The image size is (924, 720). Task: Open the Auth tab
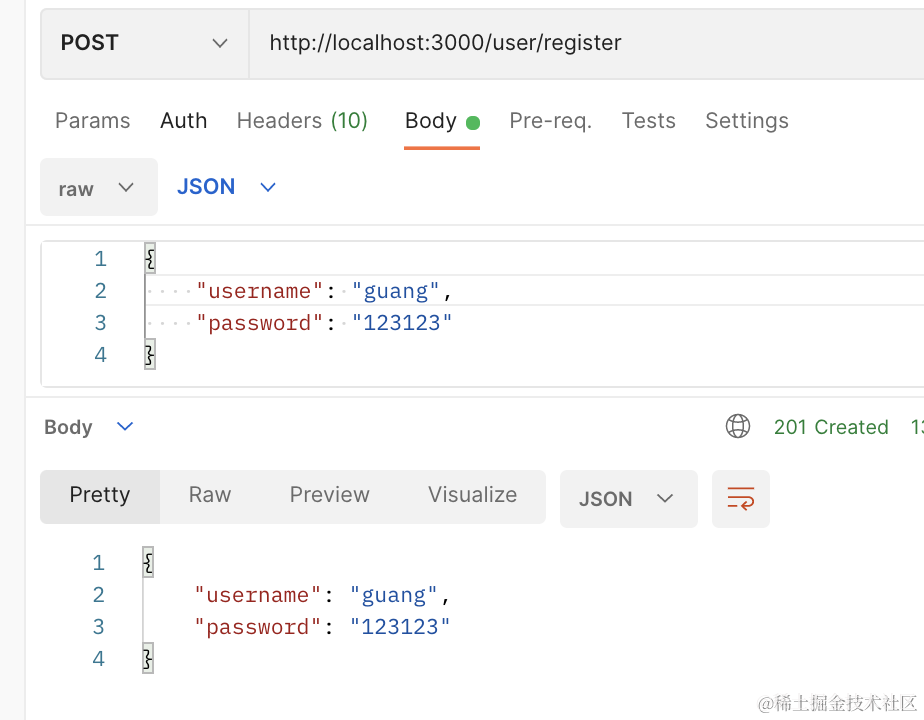[x=183, y=121]
